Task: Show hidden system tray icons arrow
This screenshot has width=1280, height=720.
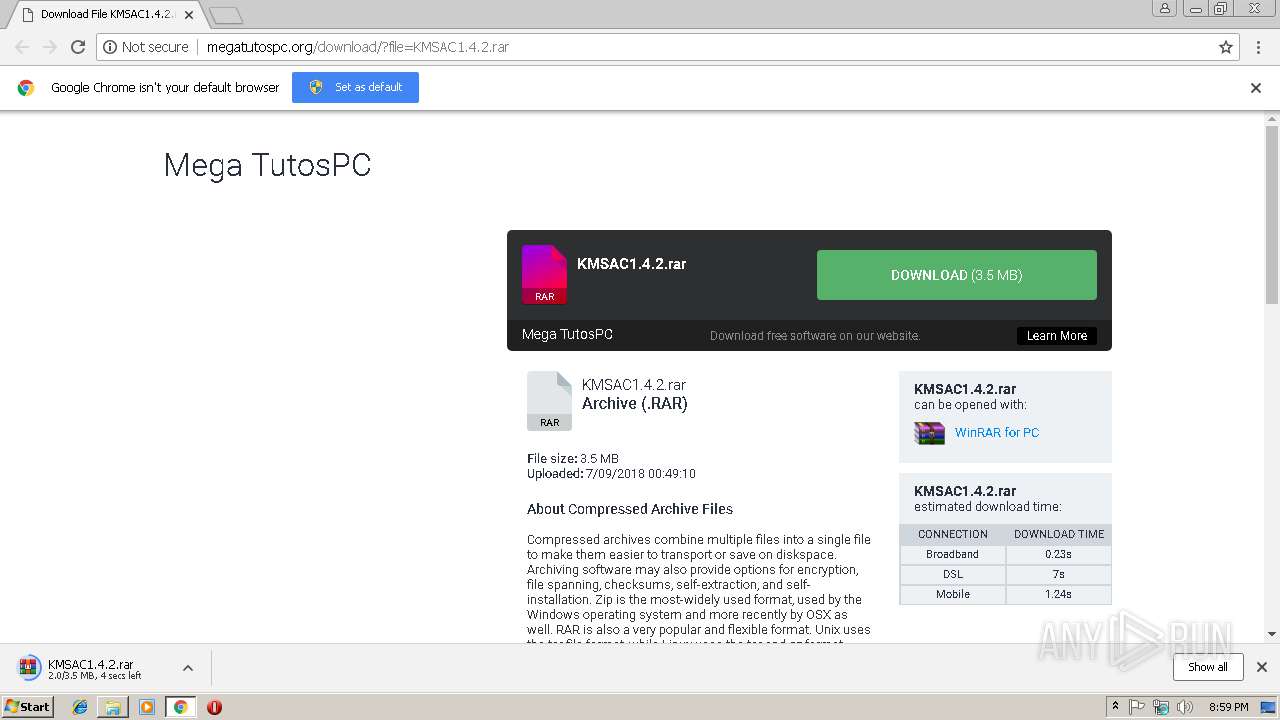Action: click(1115, 707)
